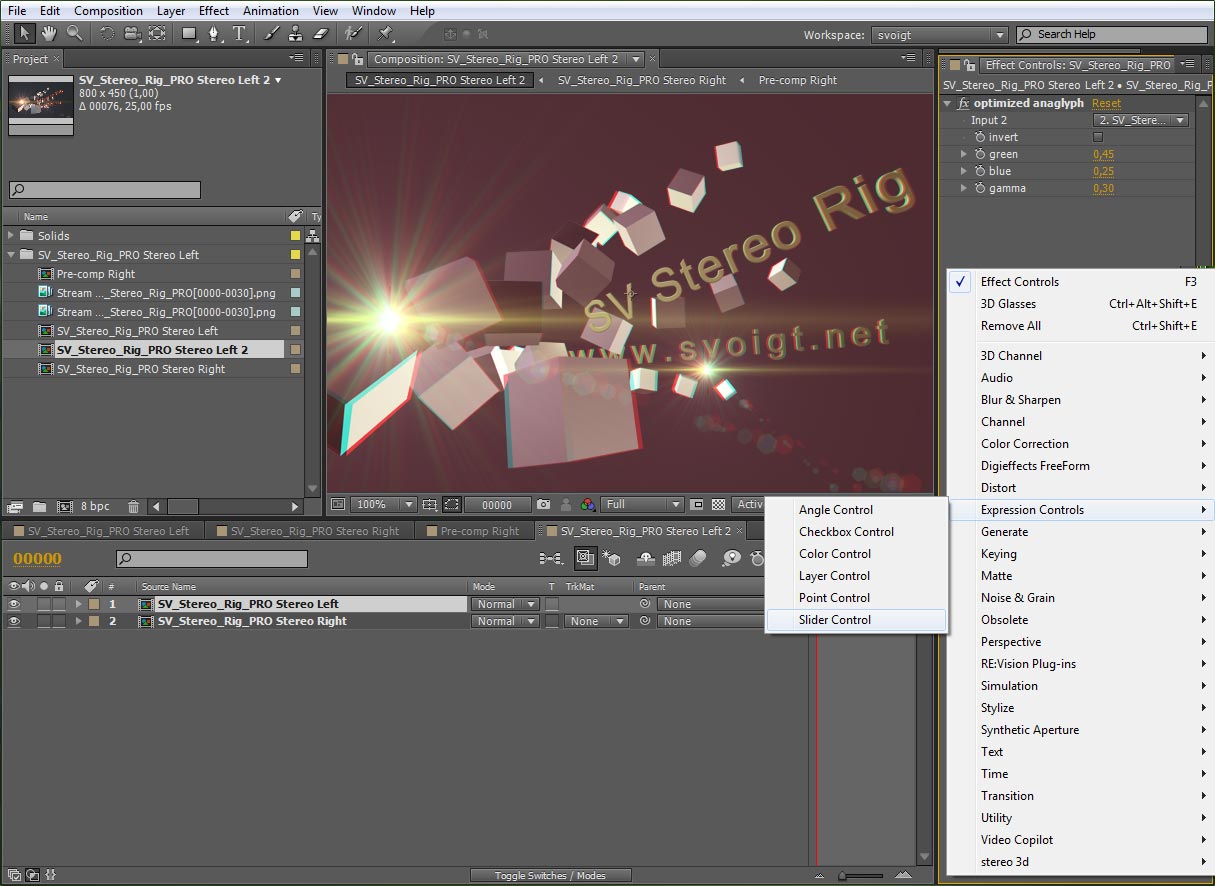Click the new composition icon in Project panel
The width and height of the screenshot is (1215, 886).
65,507
